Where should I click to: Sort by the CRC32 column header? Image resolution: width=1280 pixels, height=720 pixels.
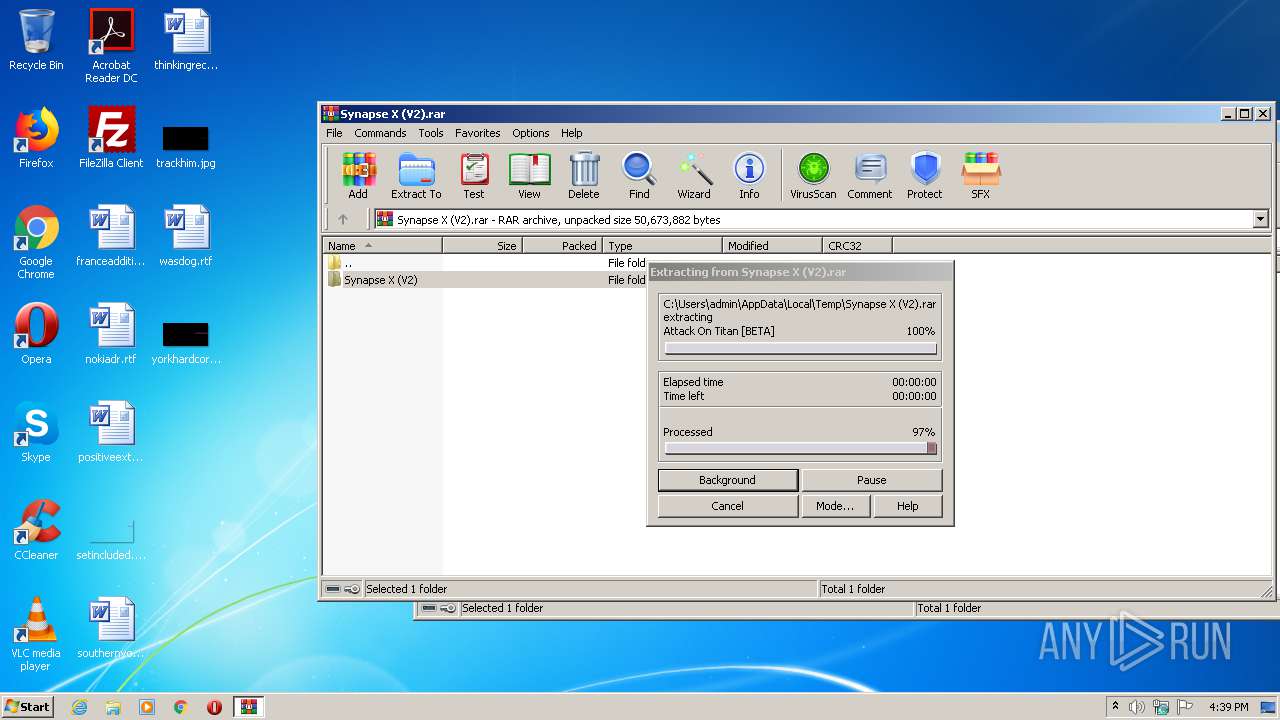(857, 245)
